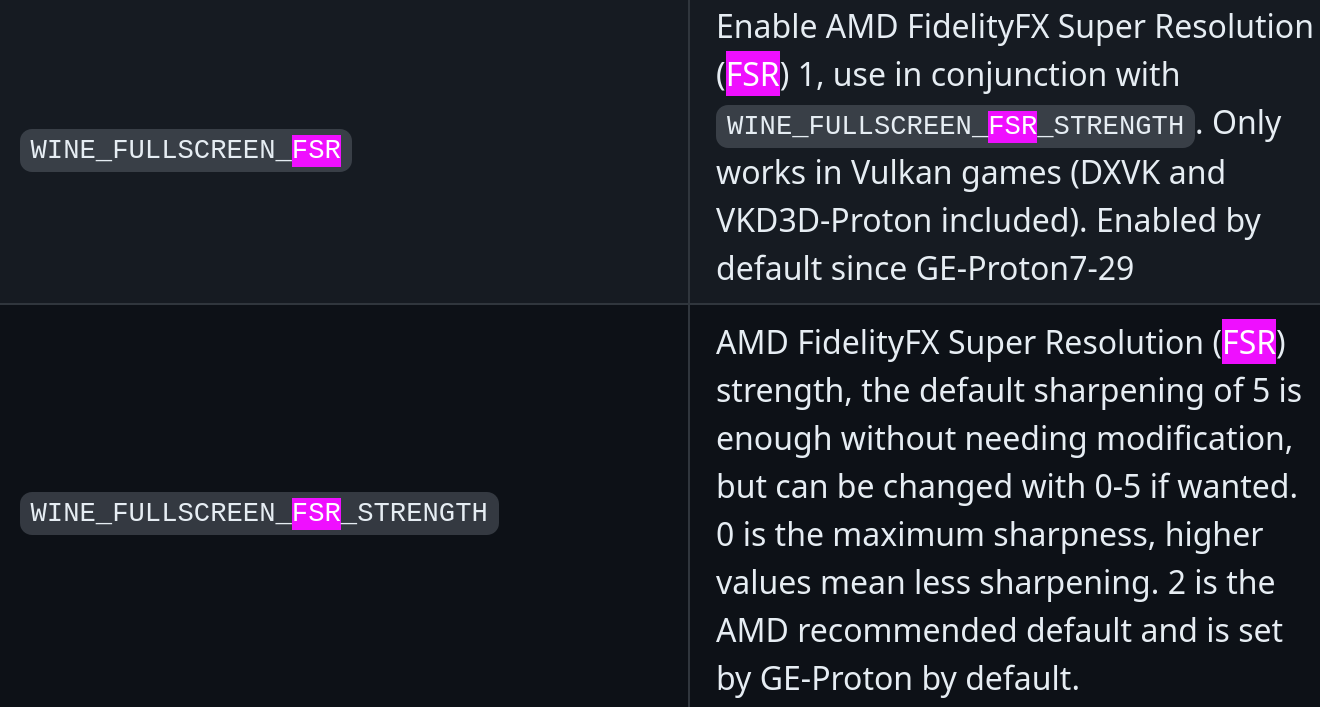
Task: Click the inline WINE_FULLSCREEN_FSR_STRENGTH code in the first description
Action: [x=954, y=126]
